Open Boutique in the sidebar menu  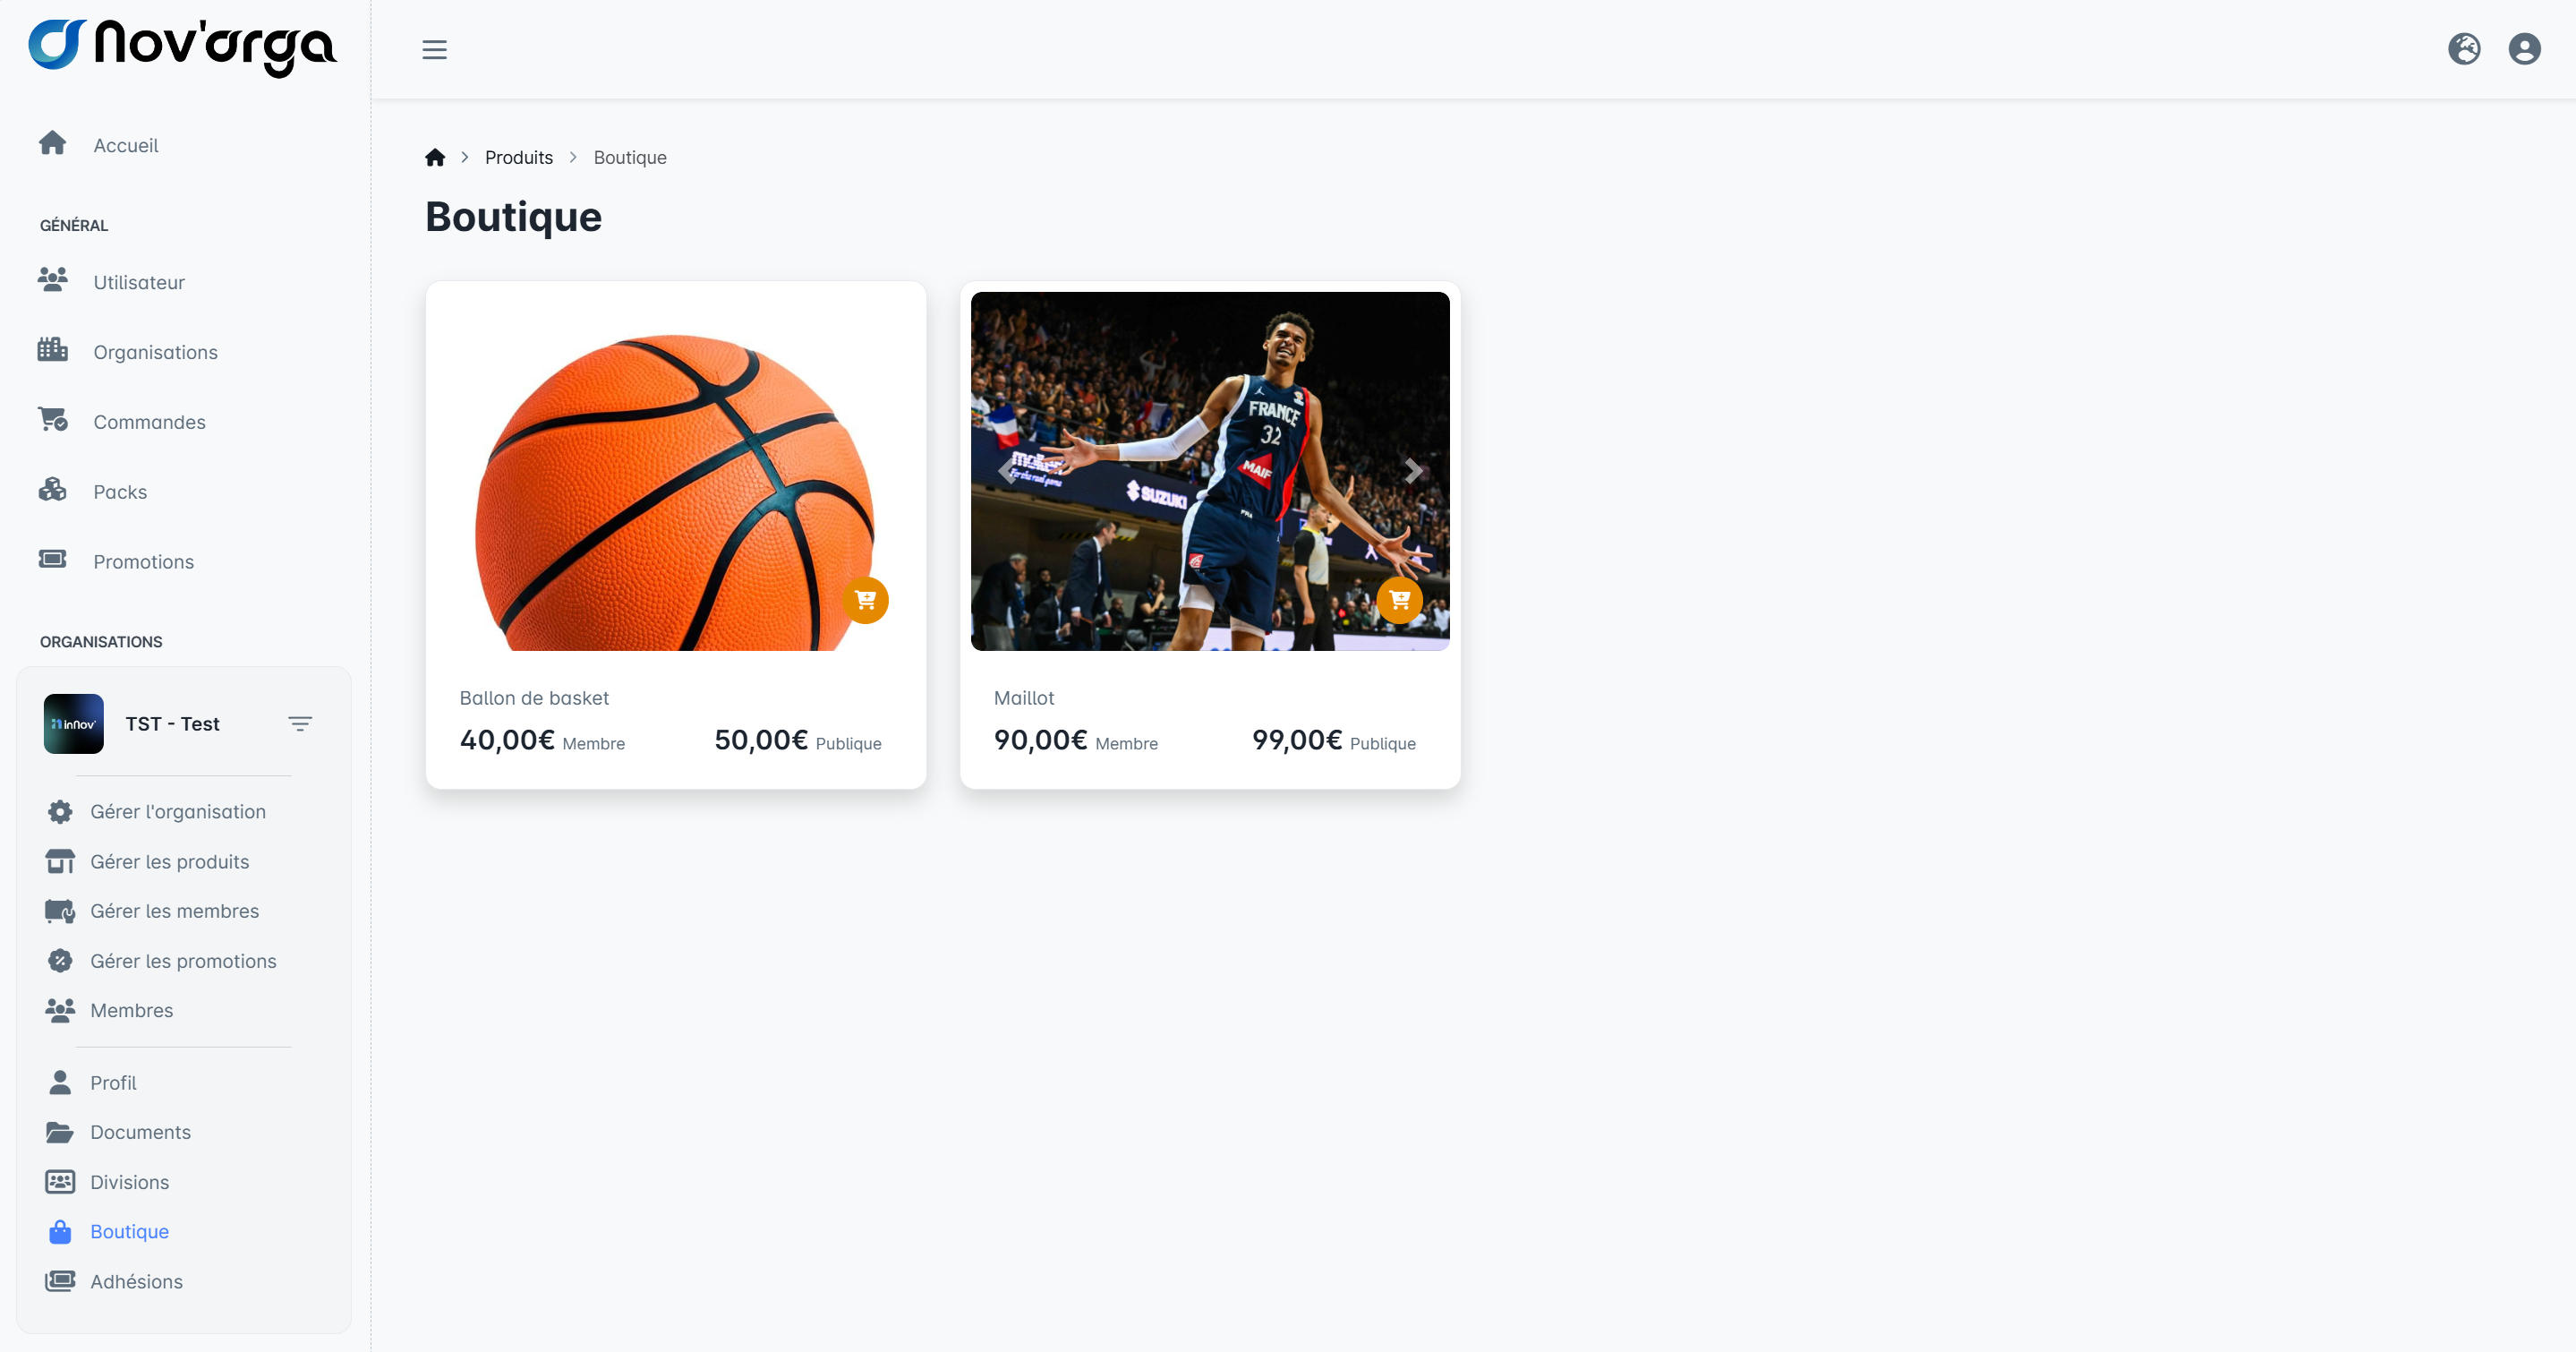coord(129,1231)
